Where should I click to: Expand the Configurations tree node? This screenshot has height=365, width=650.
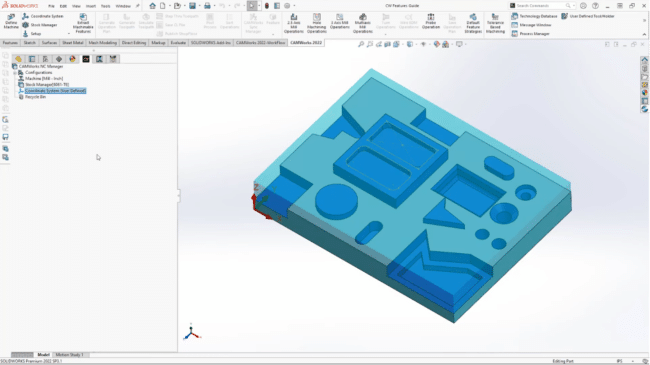point(15,73)
